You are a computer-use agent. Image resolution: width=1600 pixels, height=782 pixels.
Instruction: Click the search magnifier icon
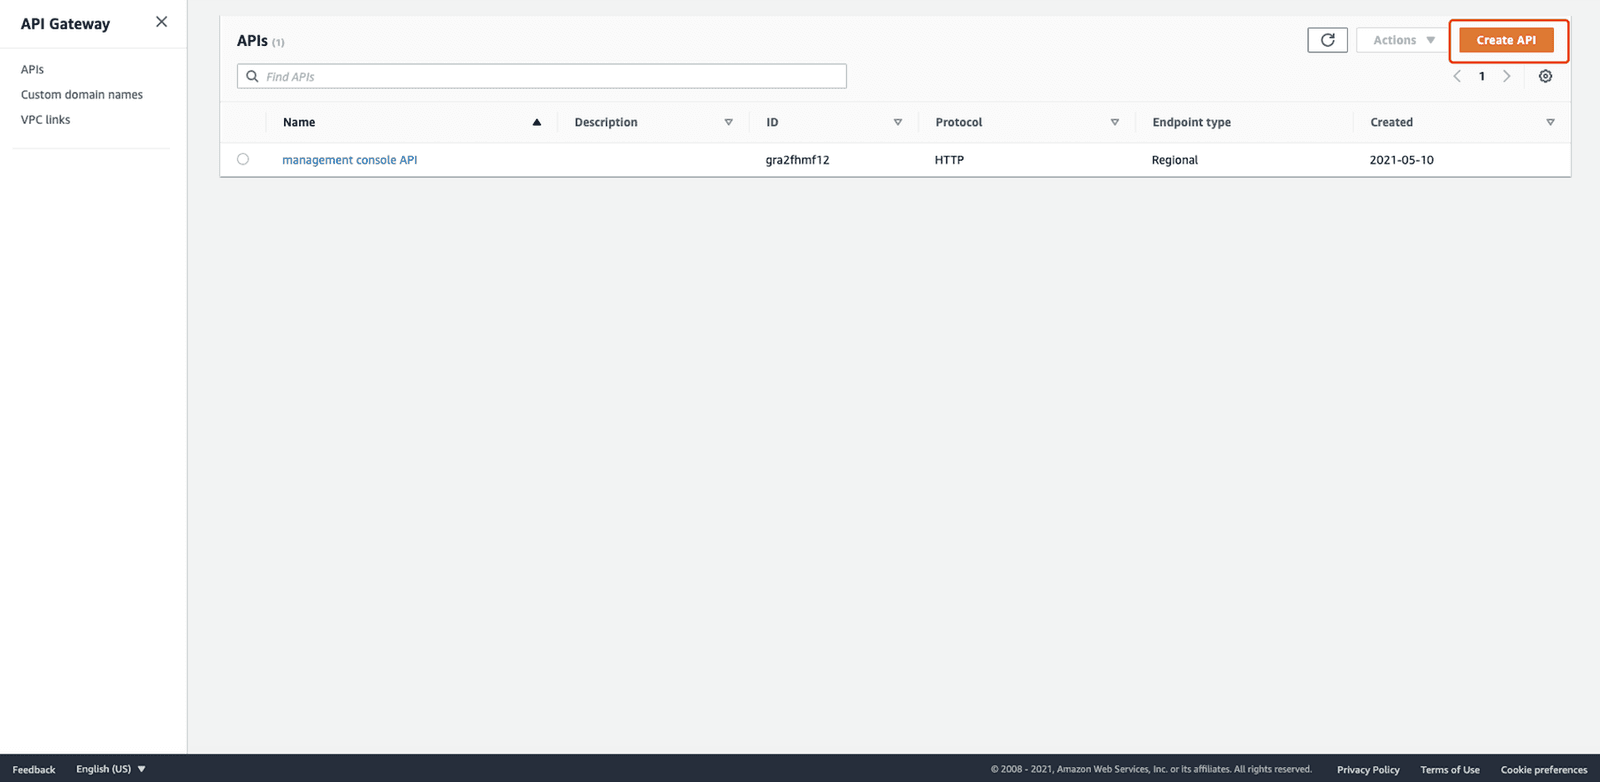point(252,76)
